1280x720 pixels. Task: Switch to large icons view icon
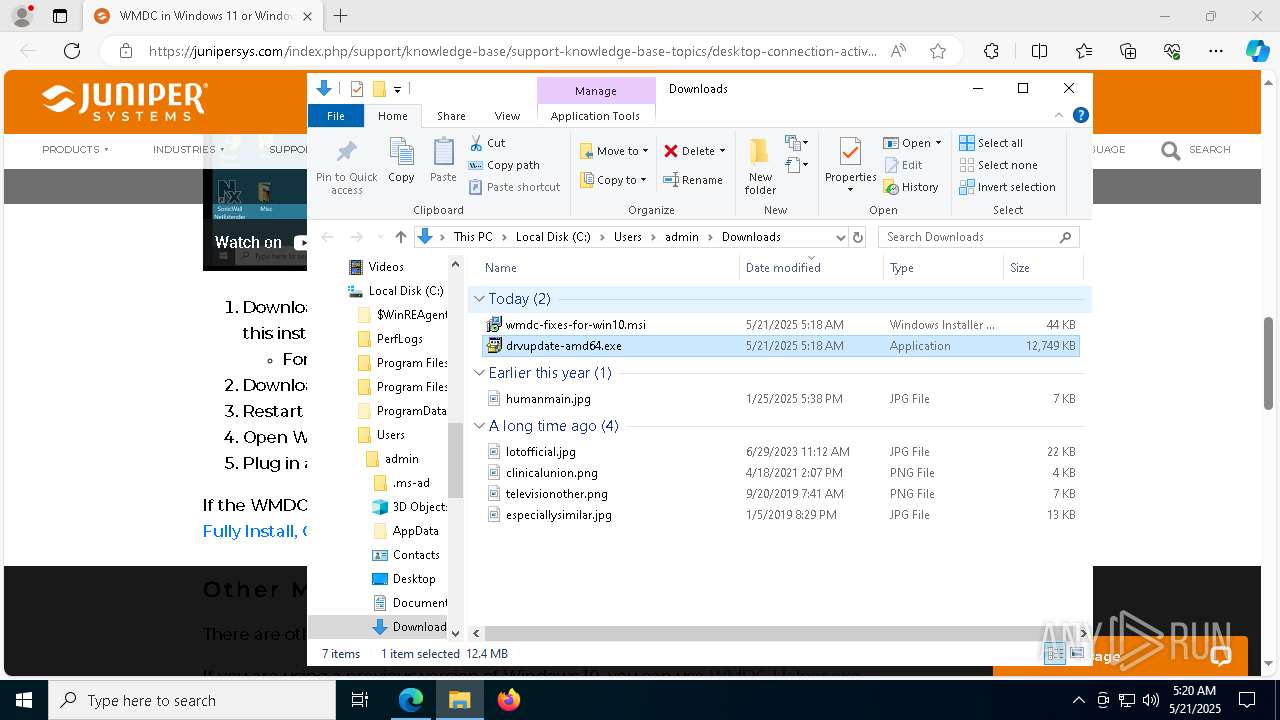[x=1077, y=654]
